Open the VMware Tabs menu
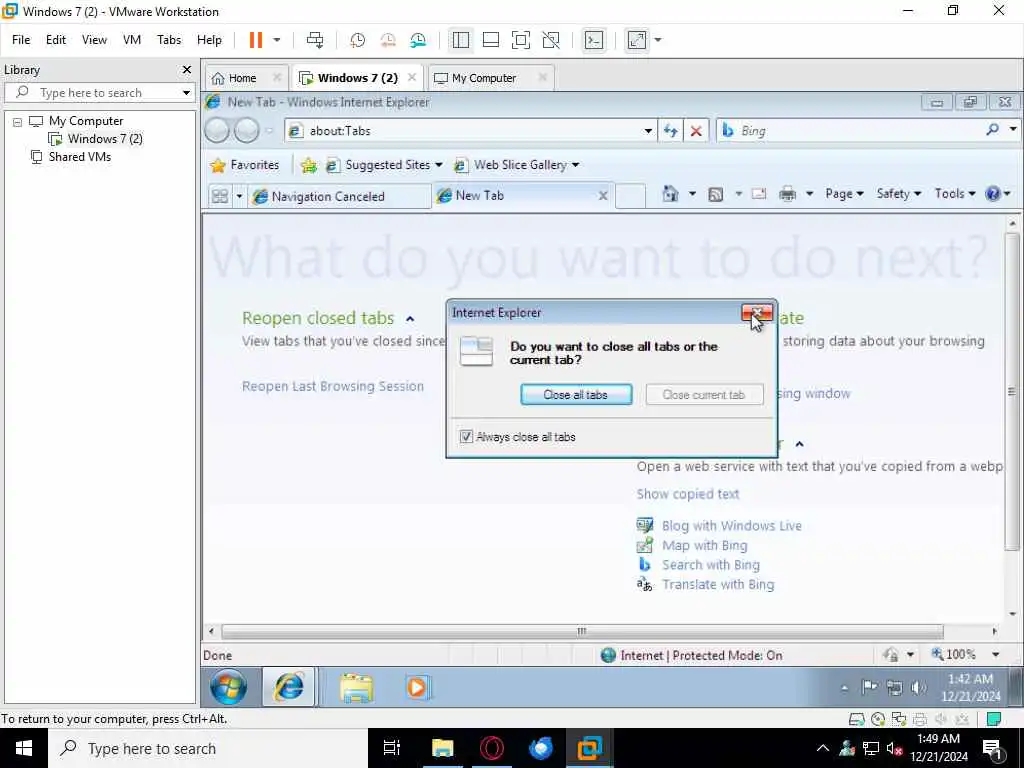The height and width of the screenshot is (768, 1024). point(168,40)
